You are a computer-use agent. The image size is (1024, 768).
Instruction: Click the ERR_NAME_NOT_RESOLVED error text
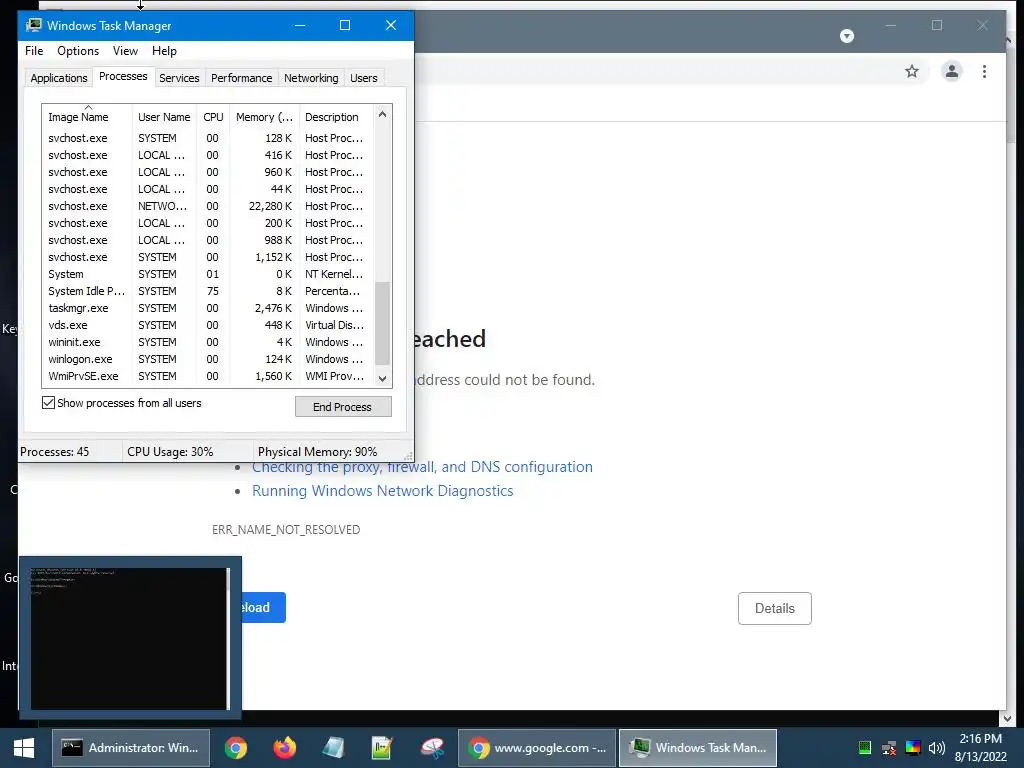coord(286,530)
